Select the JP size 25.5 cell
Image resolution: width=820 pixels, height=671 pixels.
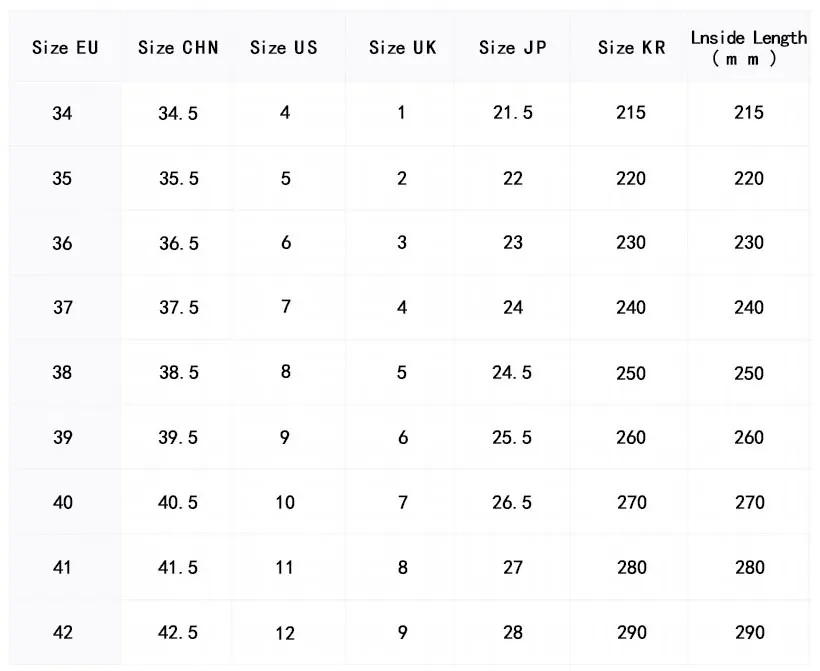(x=512, y=437)
